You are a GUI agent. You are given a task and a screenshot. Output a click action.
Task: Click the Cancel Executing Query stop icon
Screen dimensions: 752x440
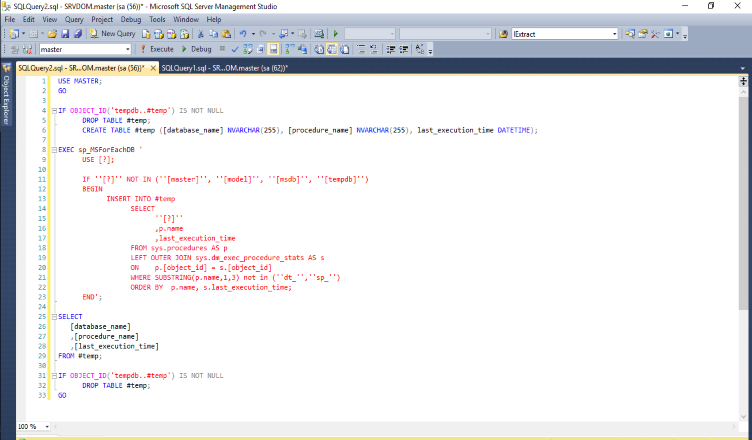pyautogui.click(x=223, y=48)
